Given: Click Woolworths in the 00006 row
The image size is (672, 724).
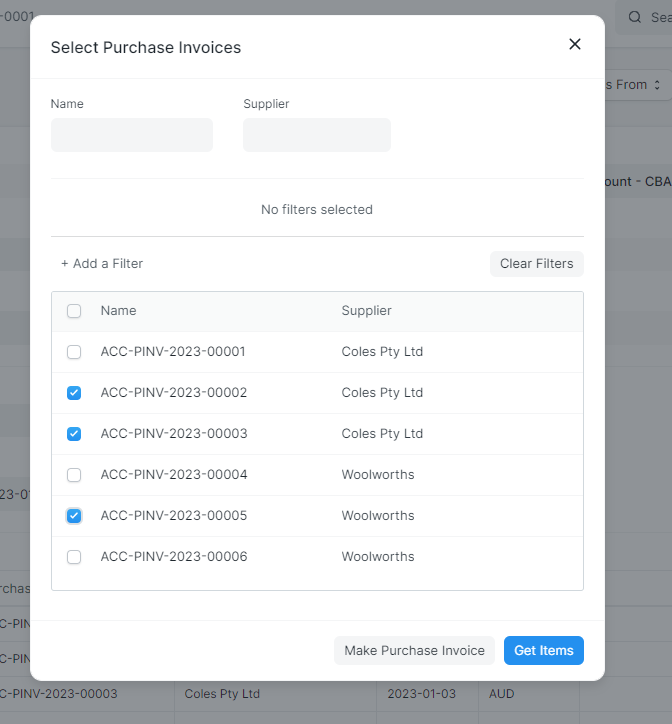Looking at the screenshot, I should pos(378,557).
